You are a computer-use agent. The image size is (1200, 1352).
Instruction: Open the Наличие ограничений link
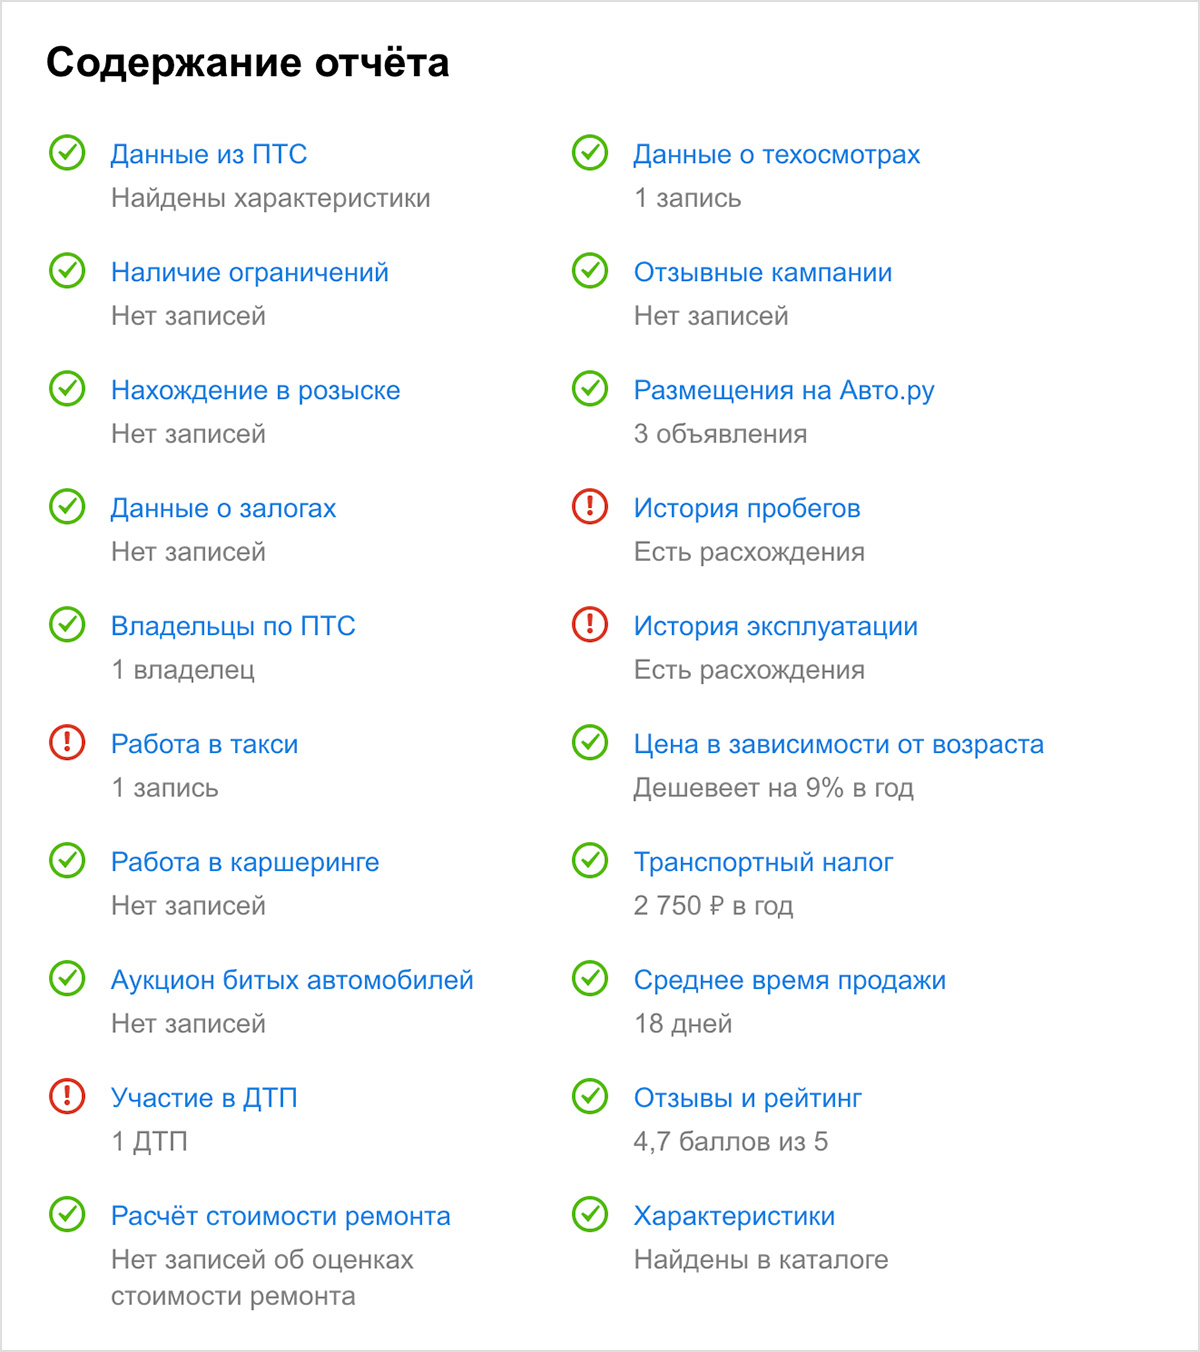coord(250,273)
